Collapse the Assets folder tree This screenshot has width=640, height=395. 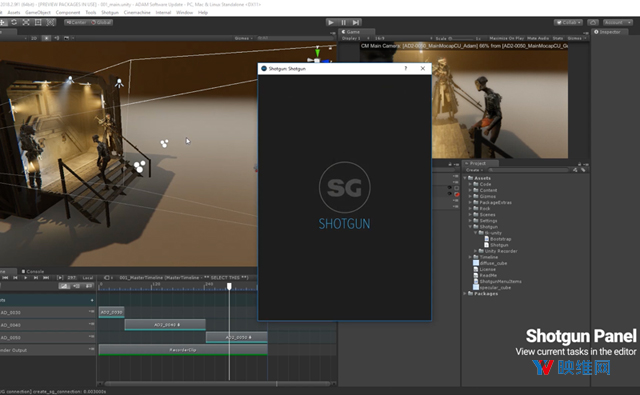(465, 178)
